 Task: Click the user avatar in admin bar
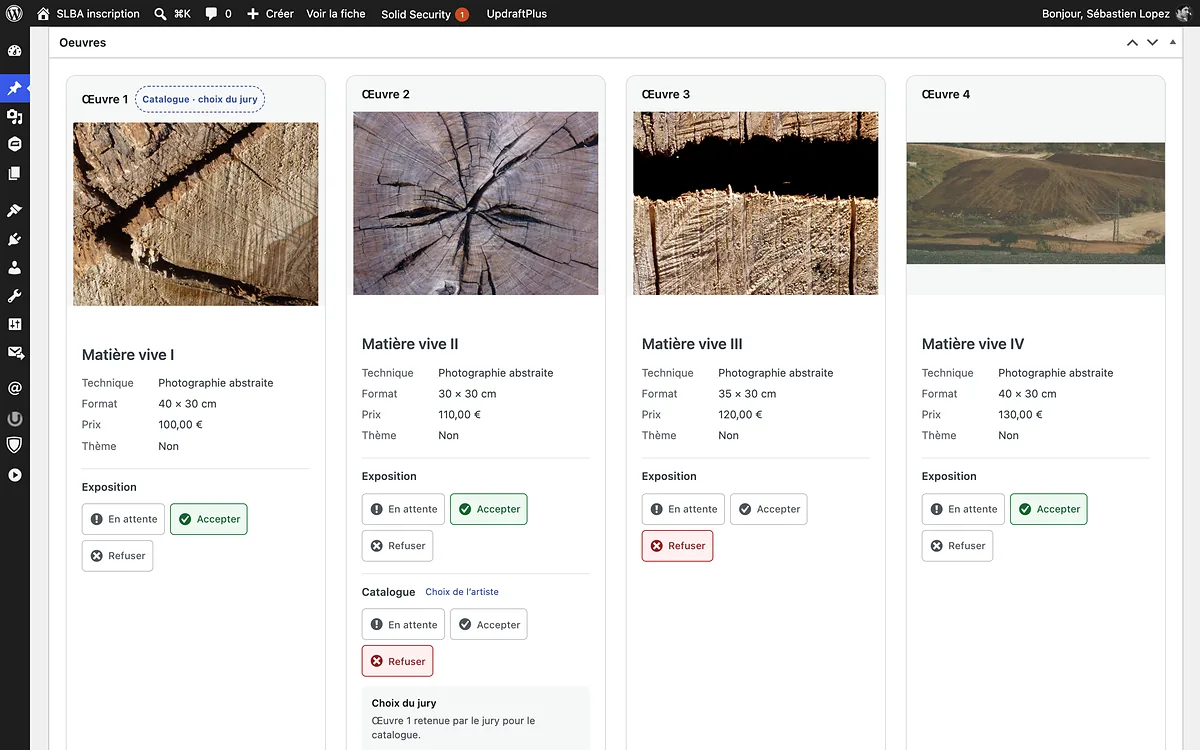point(1184,14)
